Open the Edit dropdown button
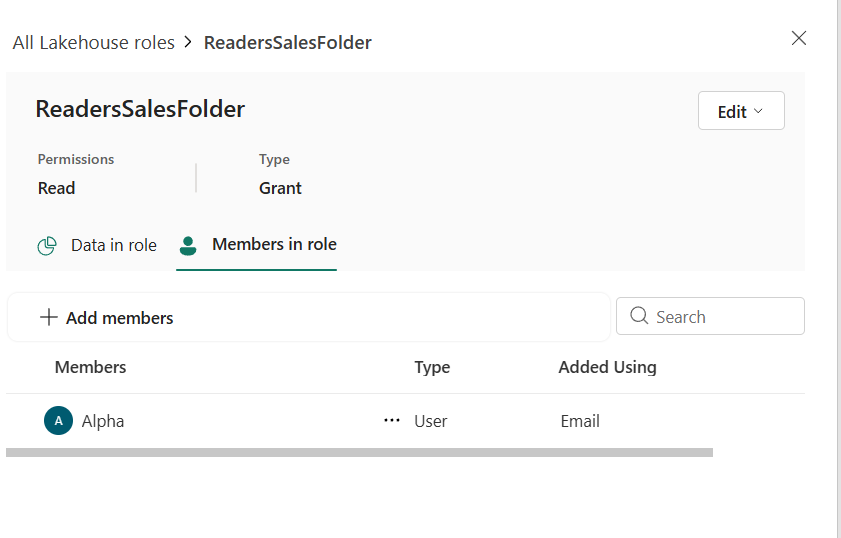841x538 pixels. (741, 111)
